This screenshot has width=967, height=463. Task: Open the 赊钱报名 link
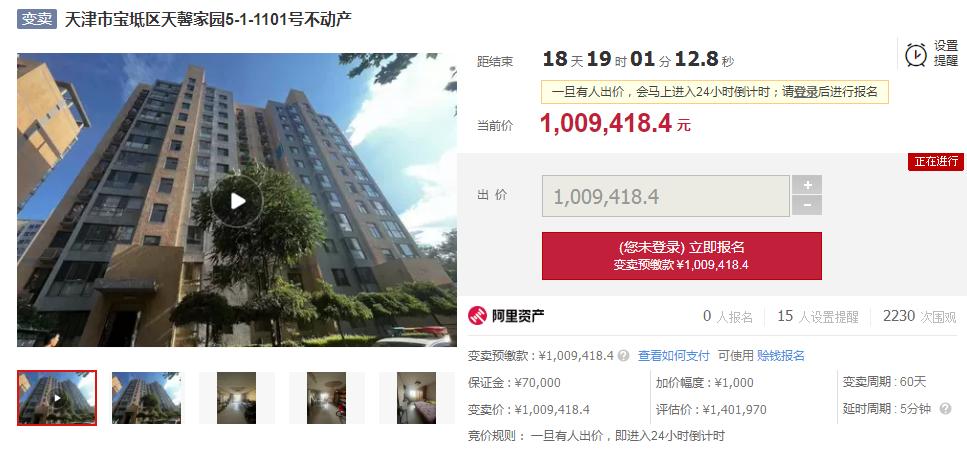pyautogui.click(x=781, y=356)
